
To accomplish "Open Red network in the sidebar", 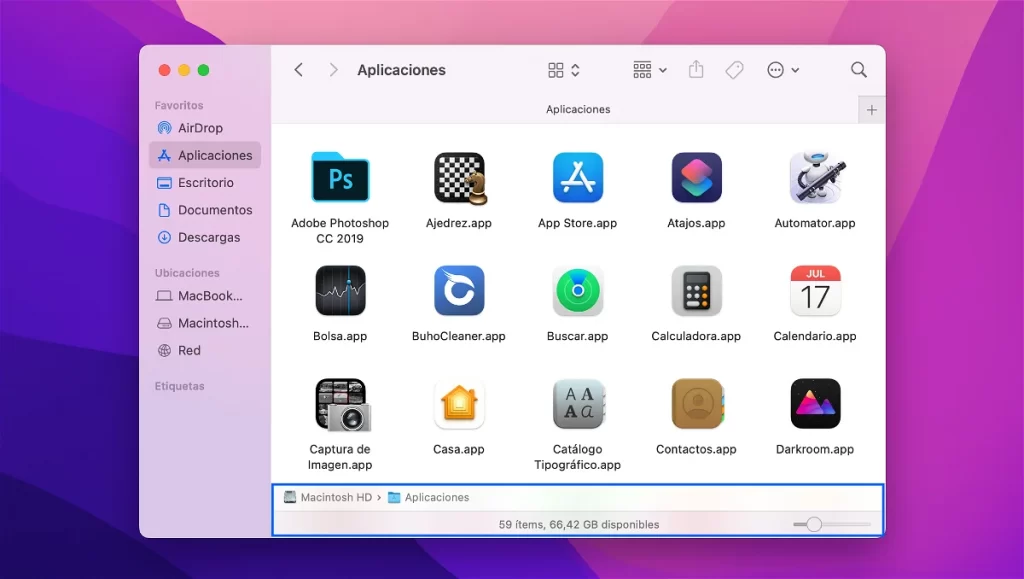I will pyautogui.click(x=205, y=351).
